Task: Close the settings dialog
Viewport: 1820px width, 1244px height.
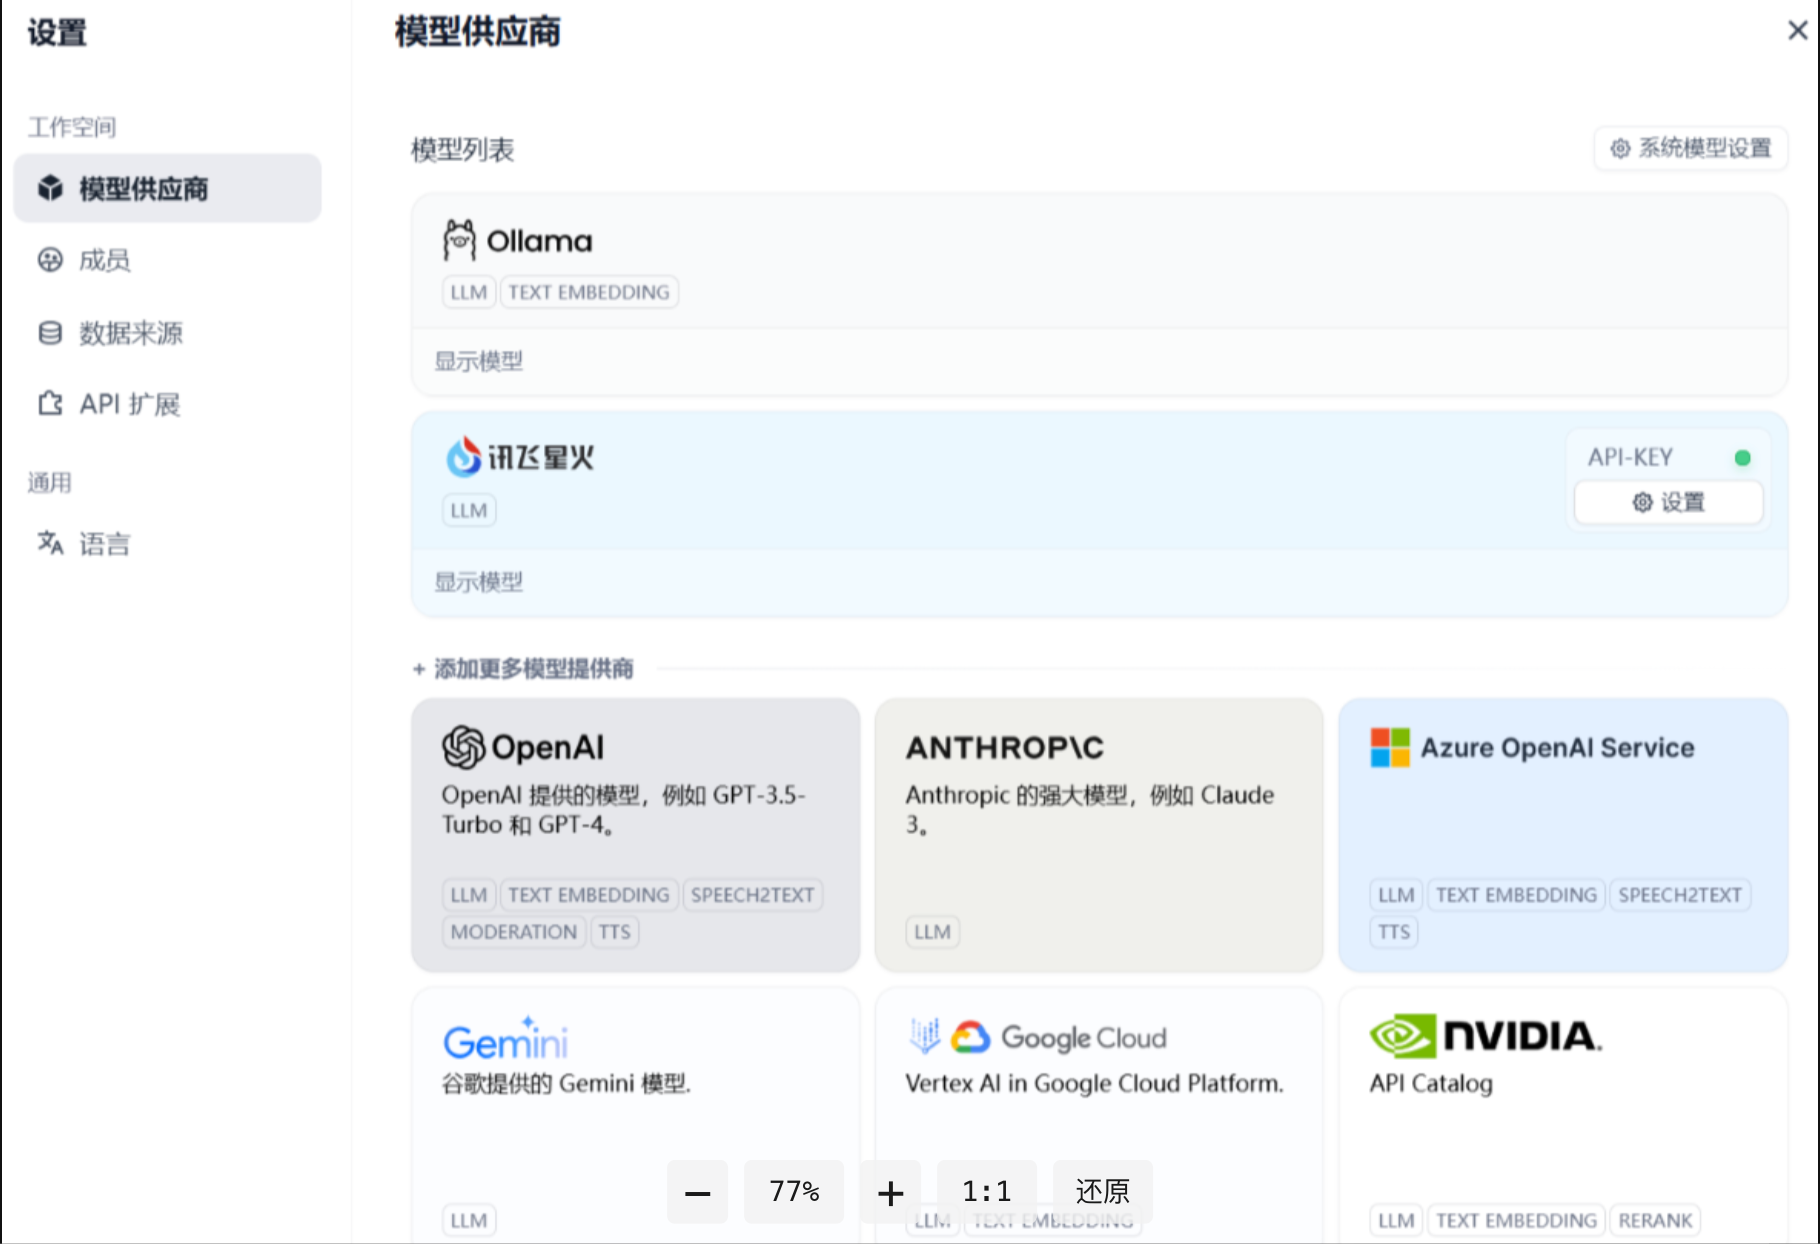Action: click(x=1797, y=31)
